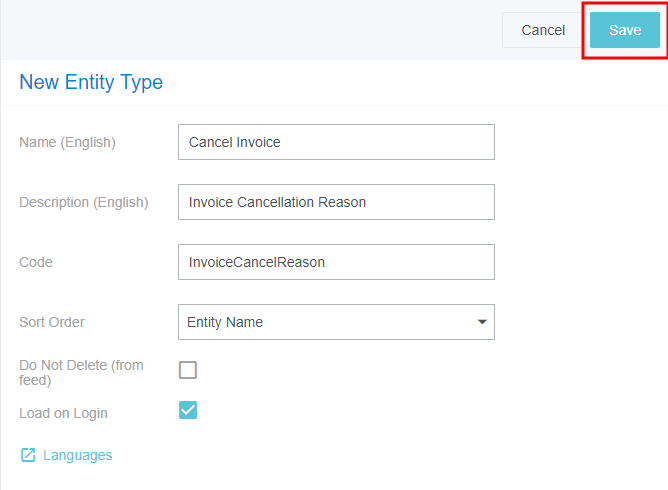The height and width of the screenshot is (490, 668).
Task: Open the Languages link text
Action: pos(77,455)
